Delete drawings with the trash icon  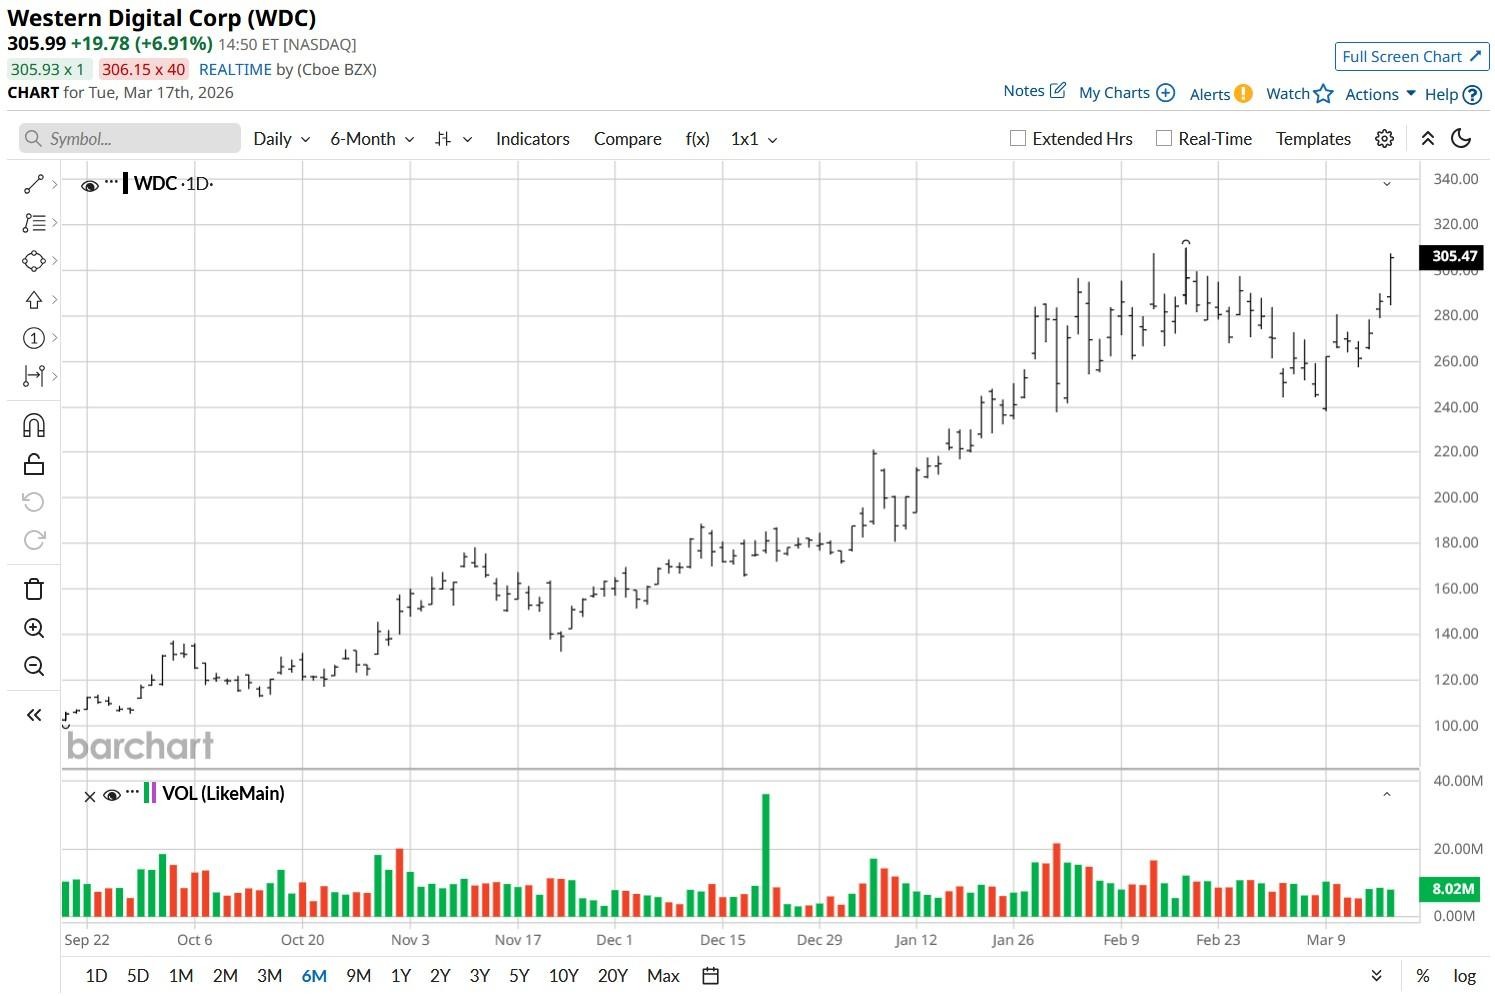click(33, 589)
